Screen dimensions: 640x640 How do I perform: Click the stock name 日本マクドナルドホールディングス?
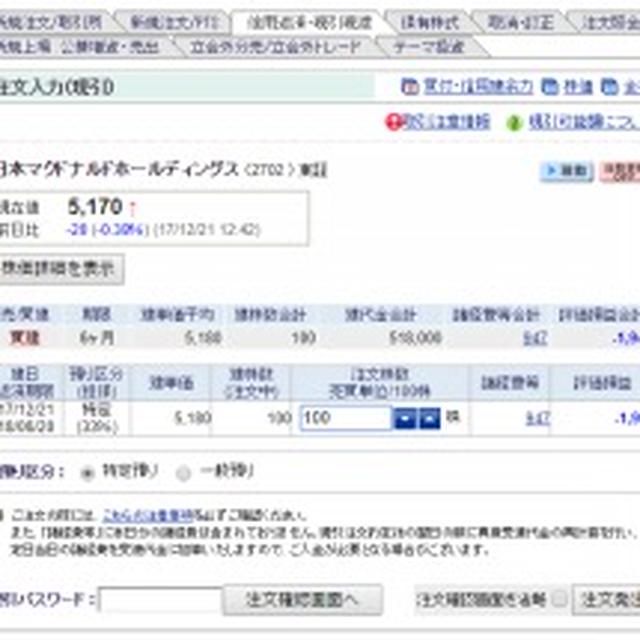(x=119, y=169)
